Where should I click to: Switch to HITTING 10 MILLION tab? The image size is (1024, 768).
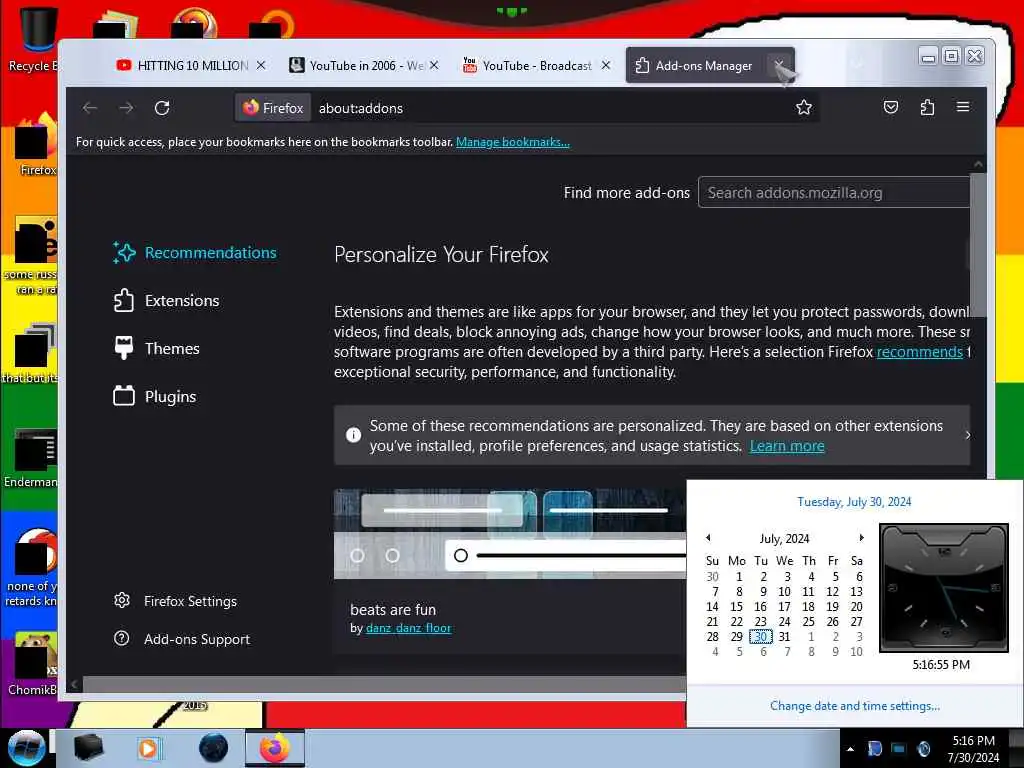[x=183, y=65]
